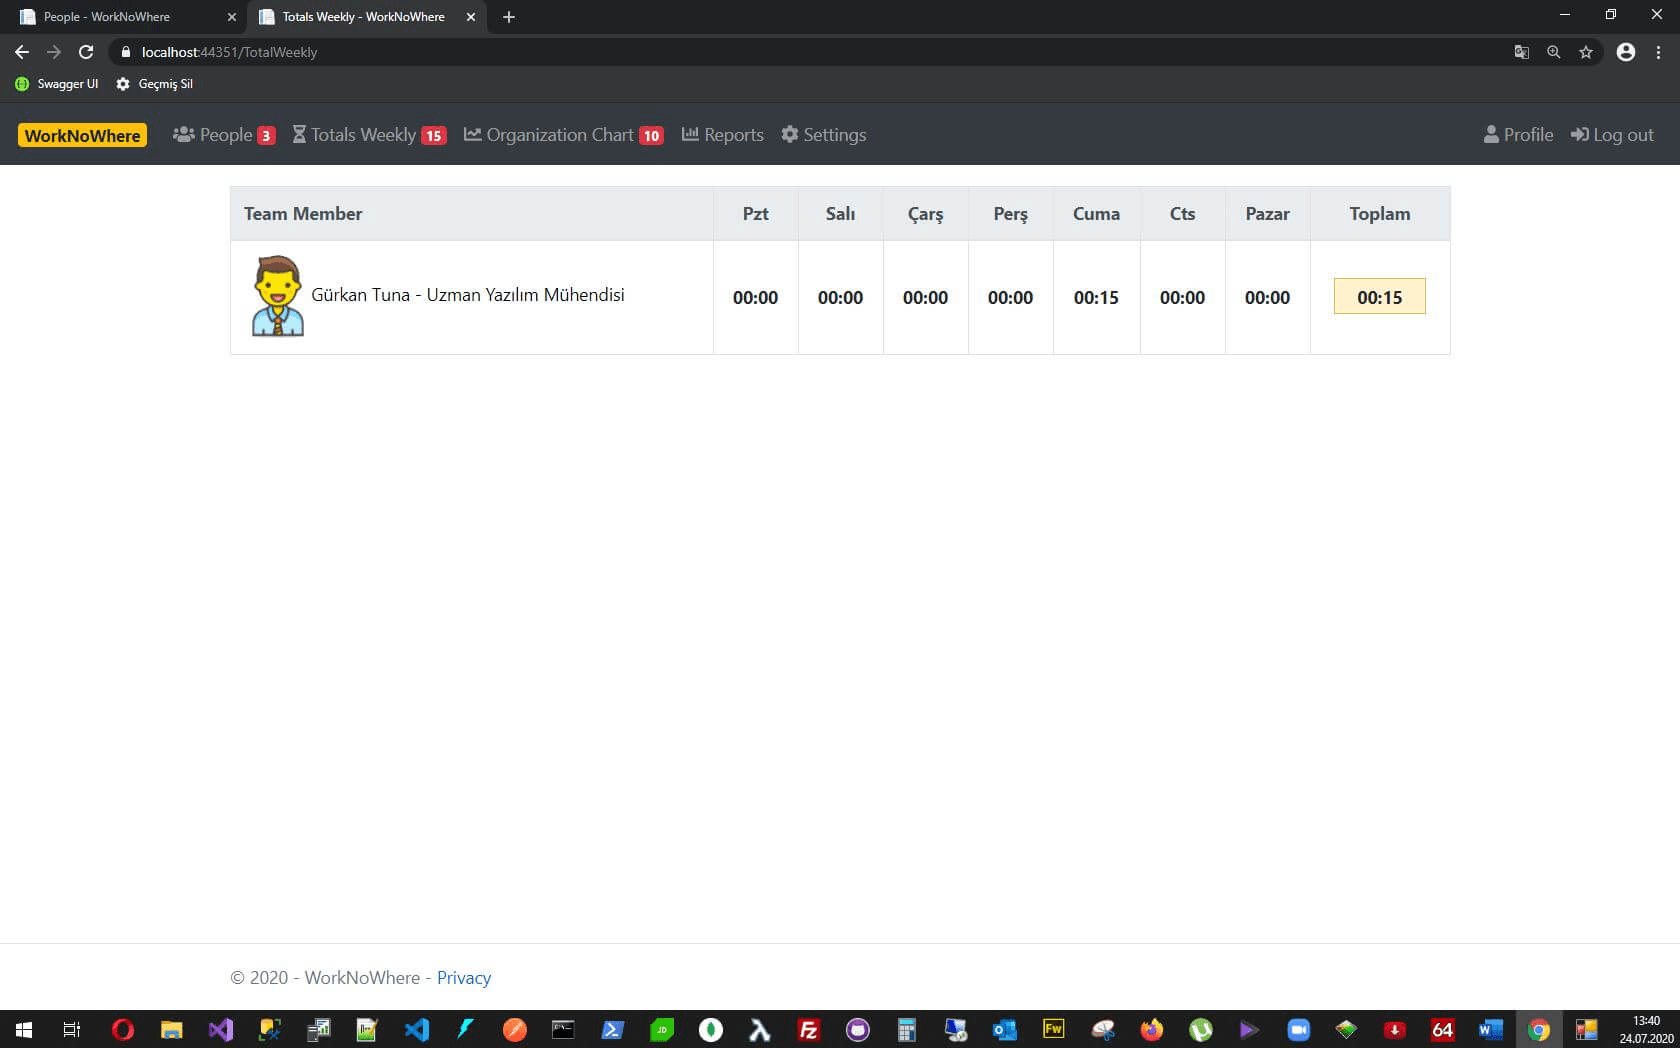Open a new browser tab
The width and height of the screenshot is (1680, 1048).
coord(509,17)
